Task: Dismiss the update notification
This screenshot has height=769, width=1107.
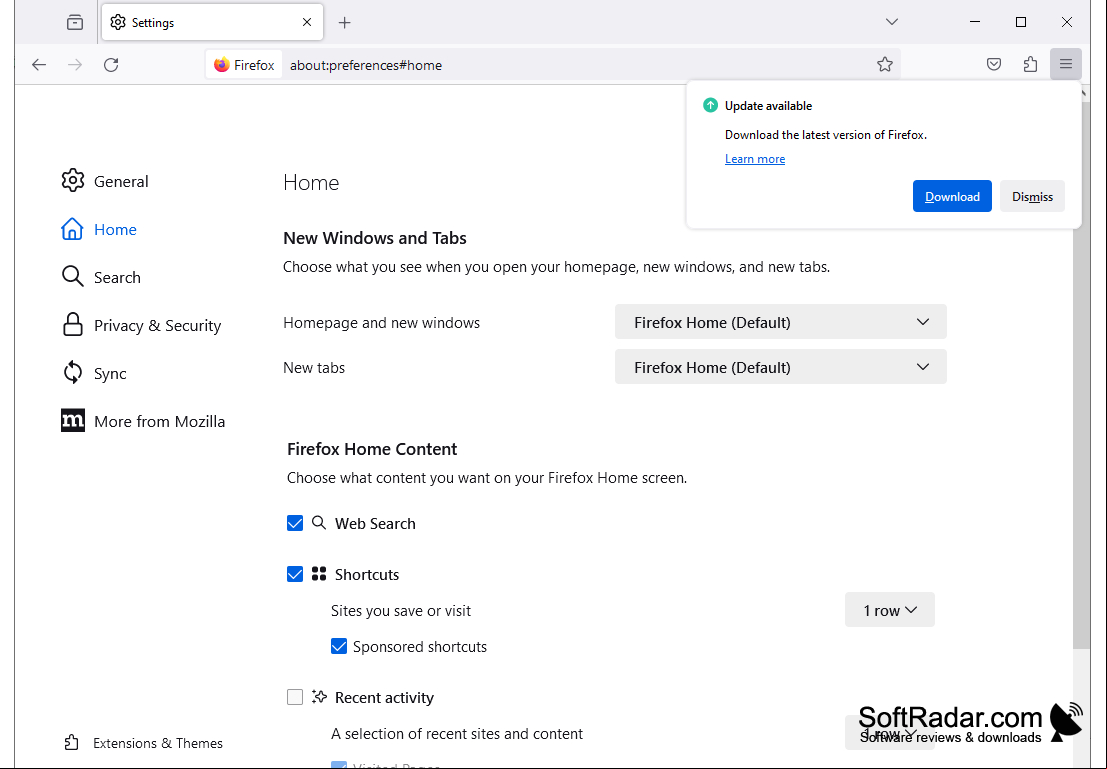Action: tap(1032, 196)
